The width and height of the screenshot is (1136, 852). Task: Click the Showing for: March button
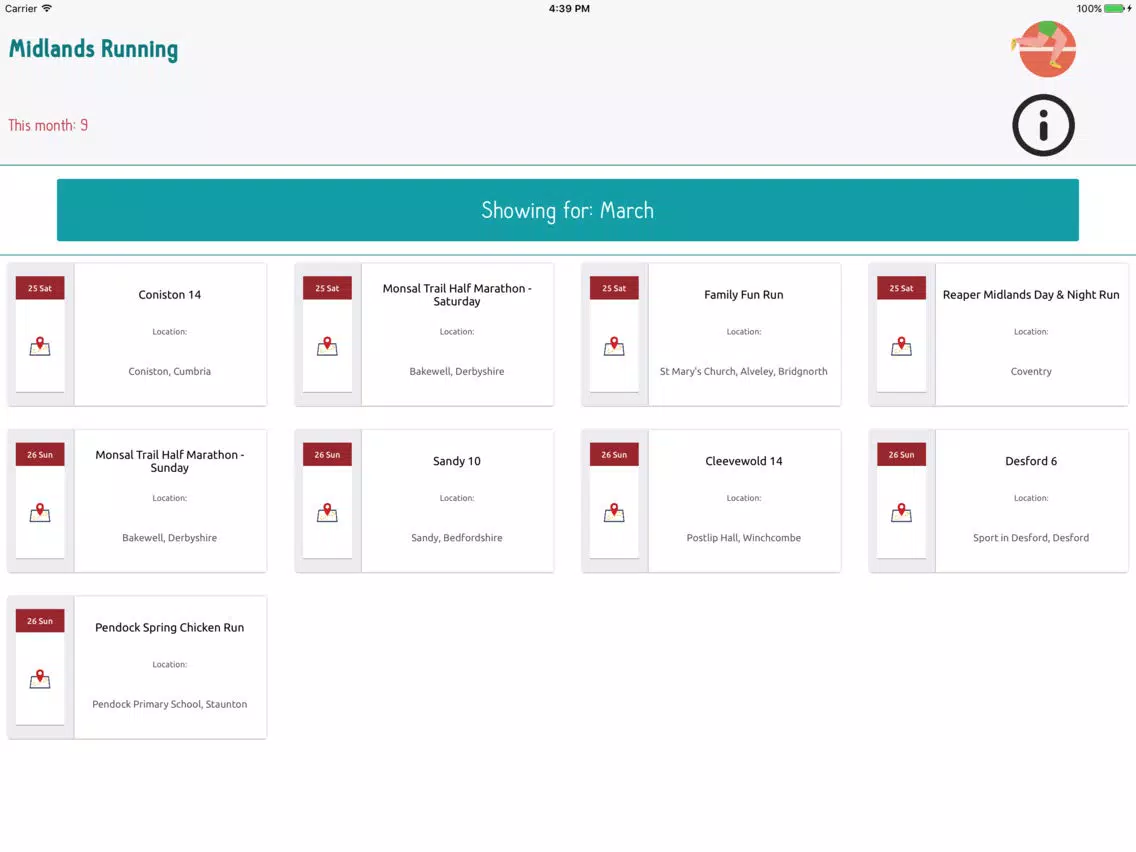point(567,210)
